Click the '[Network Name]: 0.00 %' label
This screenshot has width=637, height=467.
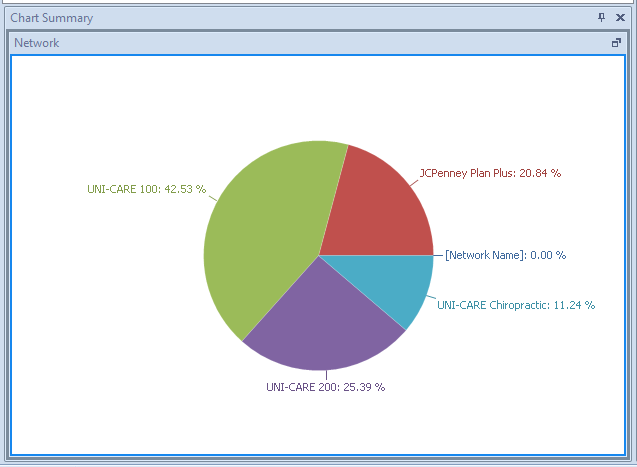[505, 255]
